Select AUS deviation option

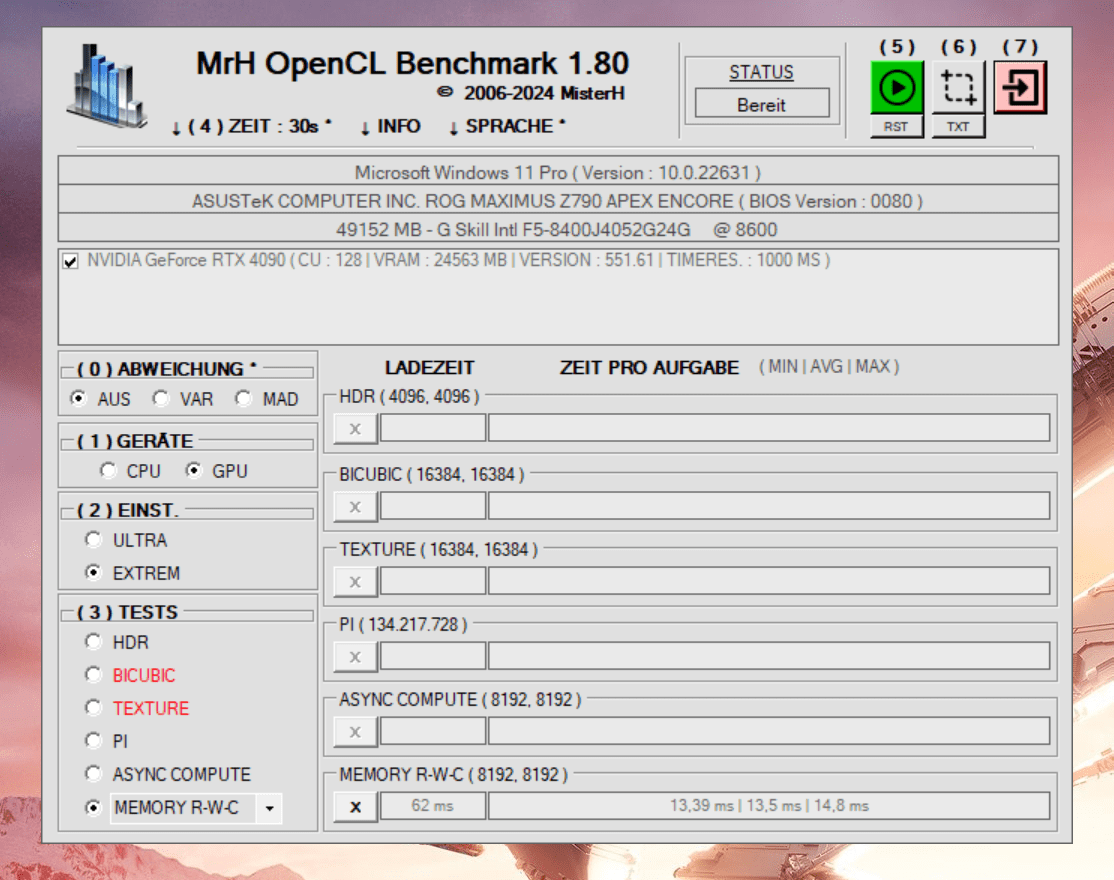(x=78, y=398)
